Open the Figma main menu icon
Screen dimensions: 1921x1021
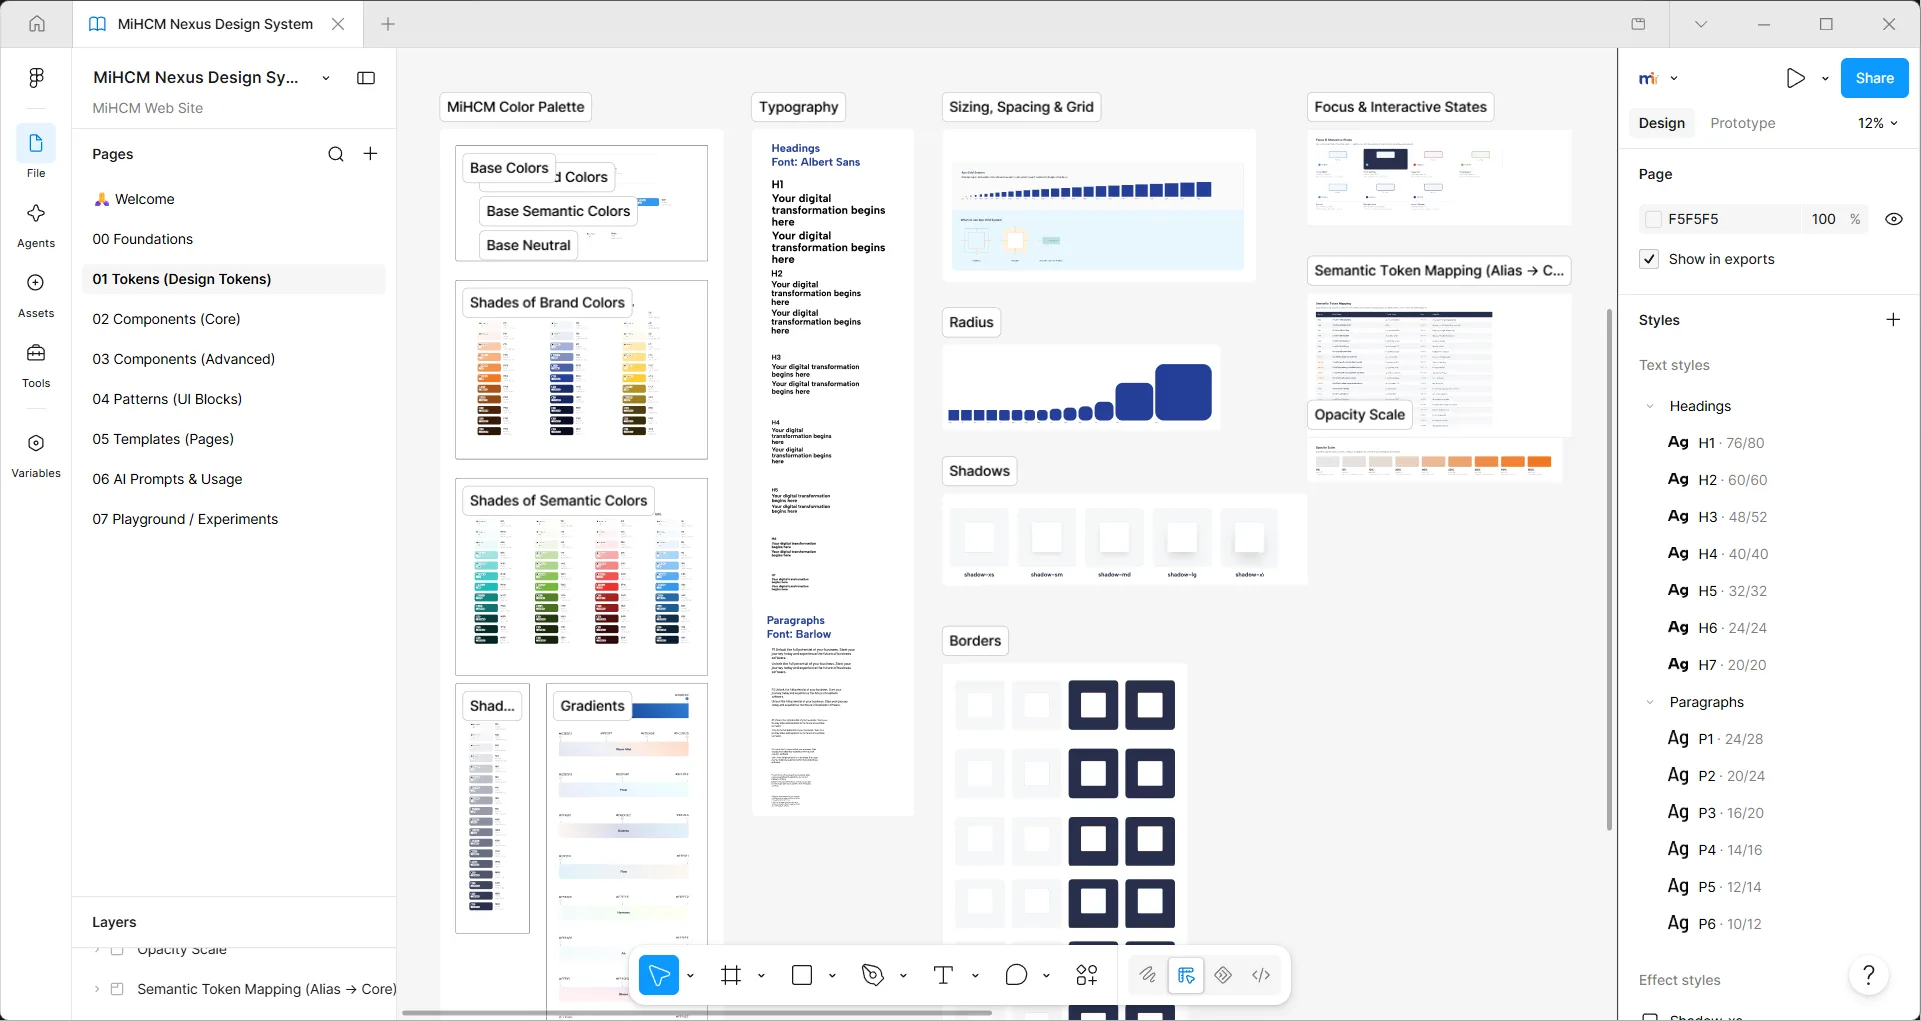click(x=36, y=77)
